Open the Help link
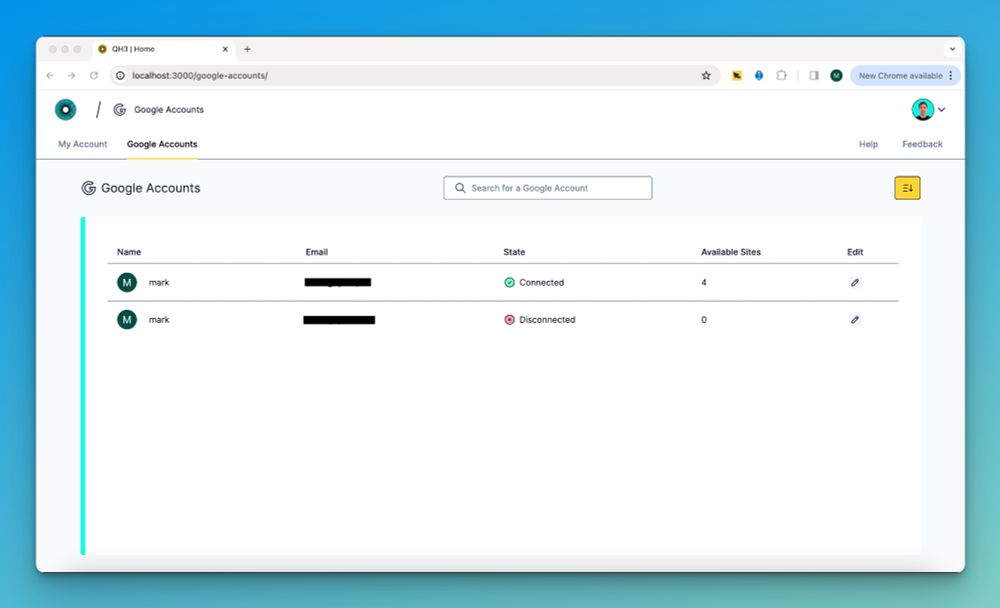1000x608 pixels. (x=868, y=144)
